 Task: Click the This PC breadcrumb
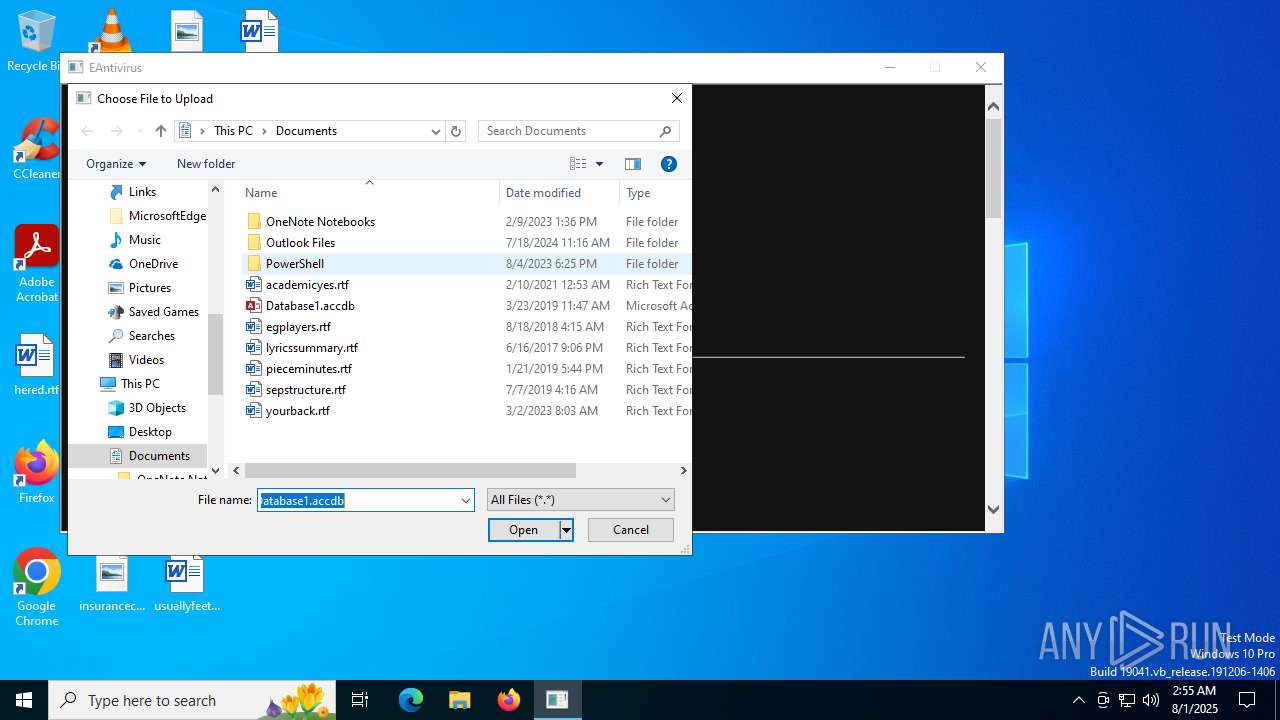click(x=233, y=131)
